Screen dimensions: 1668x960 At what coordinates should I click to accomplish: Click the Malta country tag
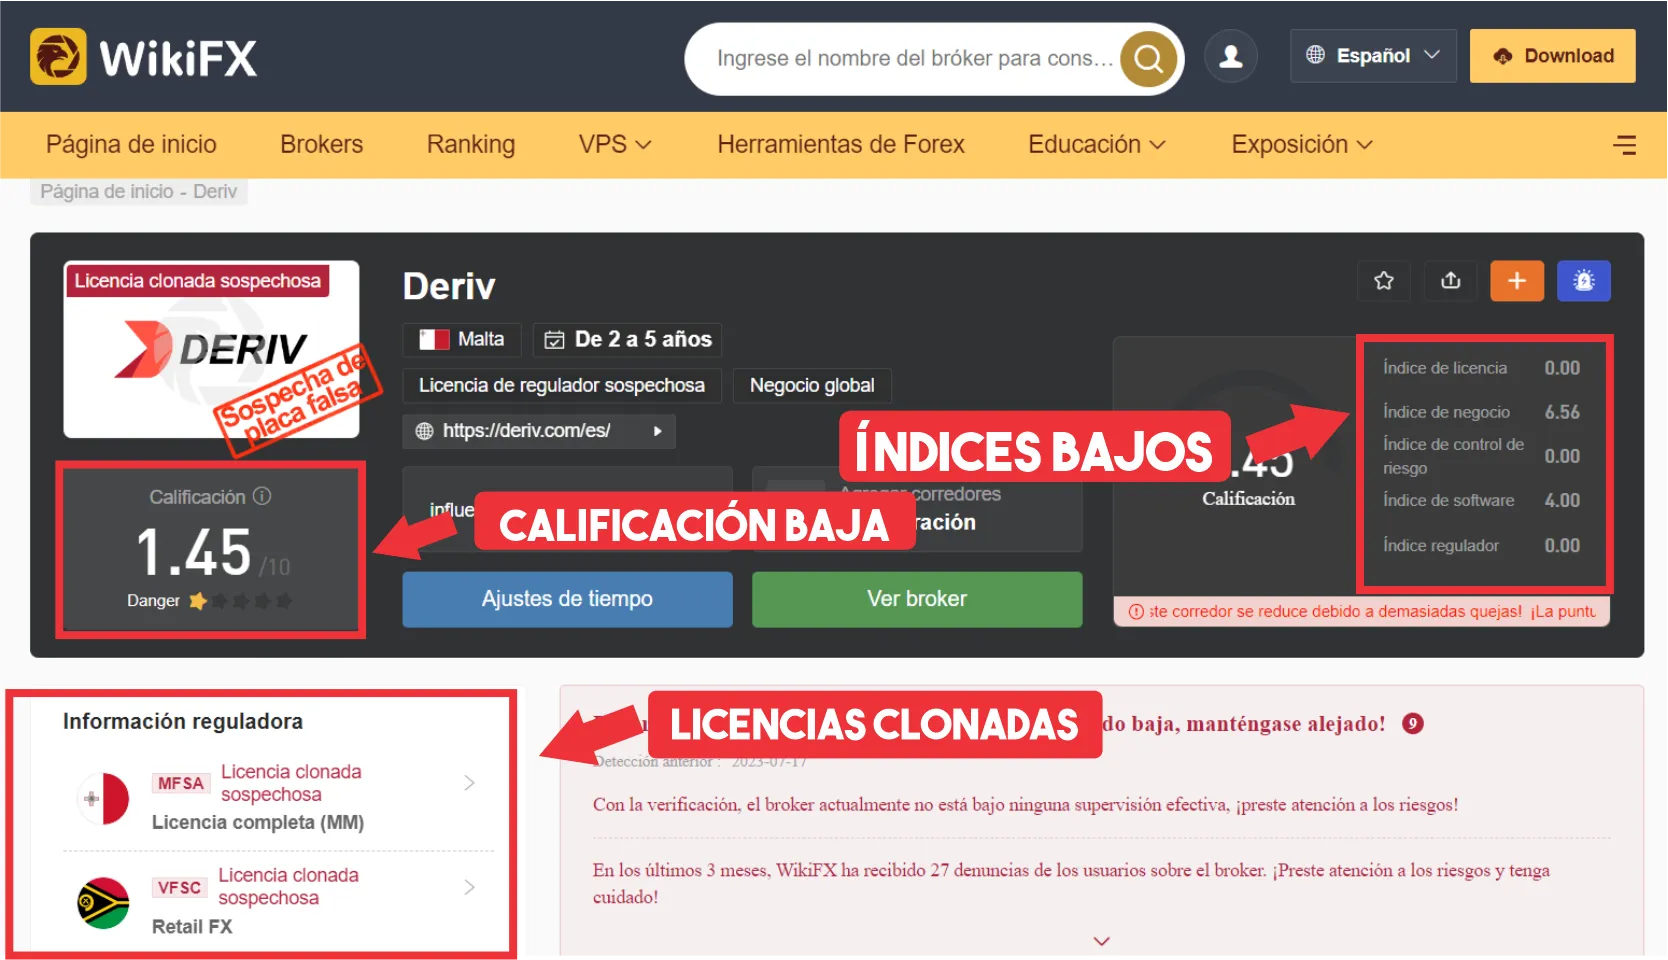(462, 340)
